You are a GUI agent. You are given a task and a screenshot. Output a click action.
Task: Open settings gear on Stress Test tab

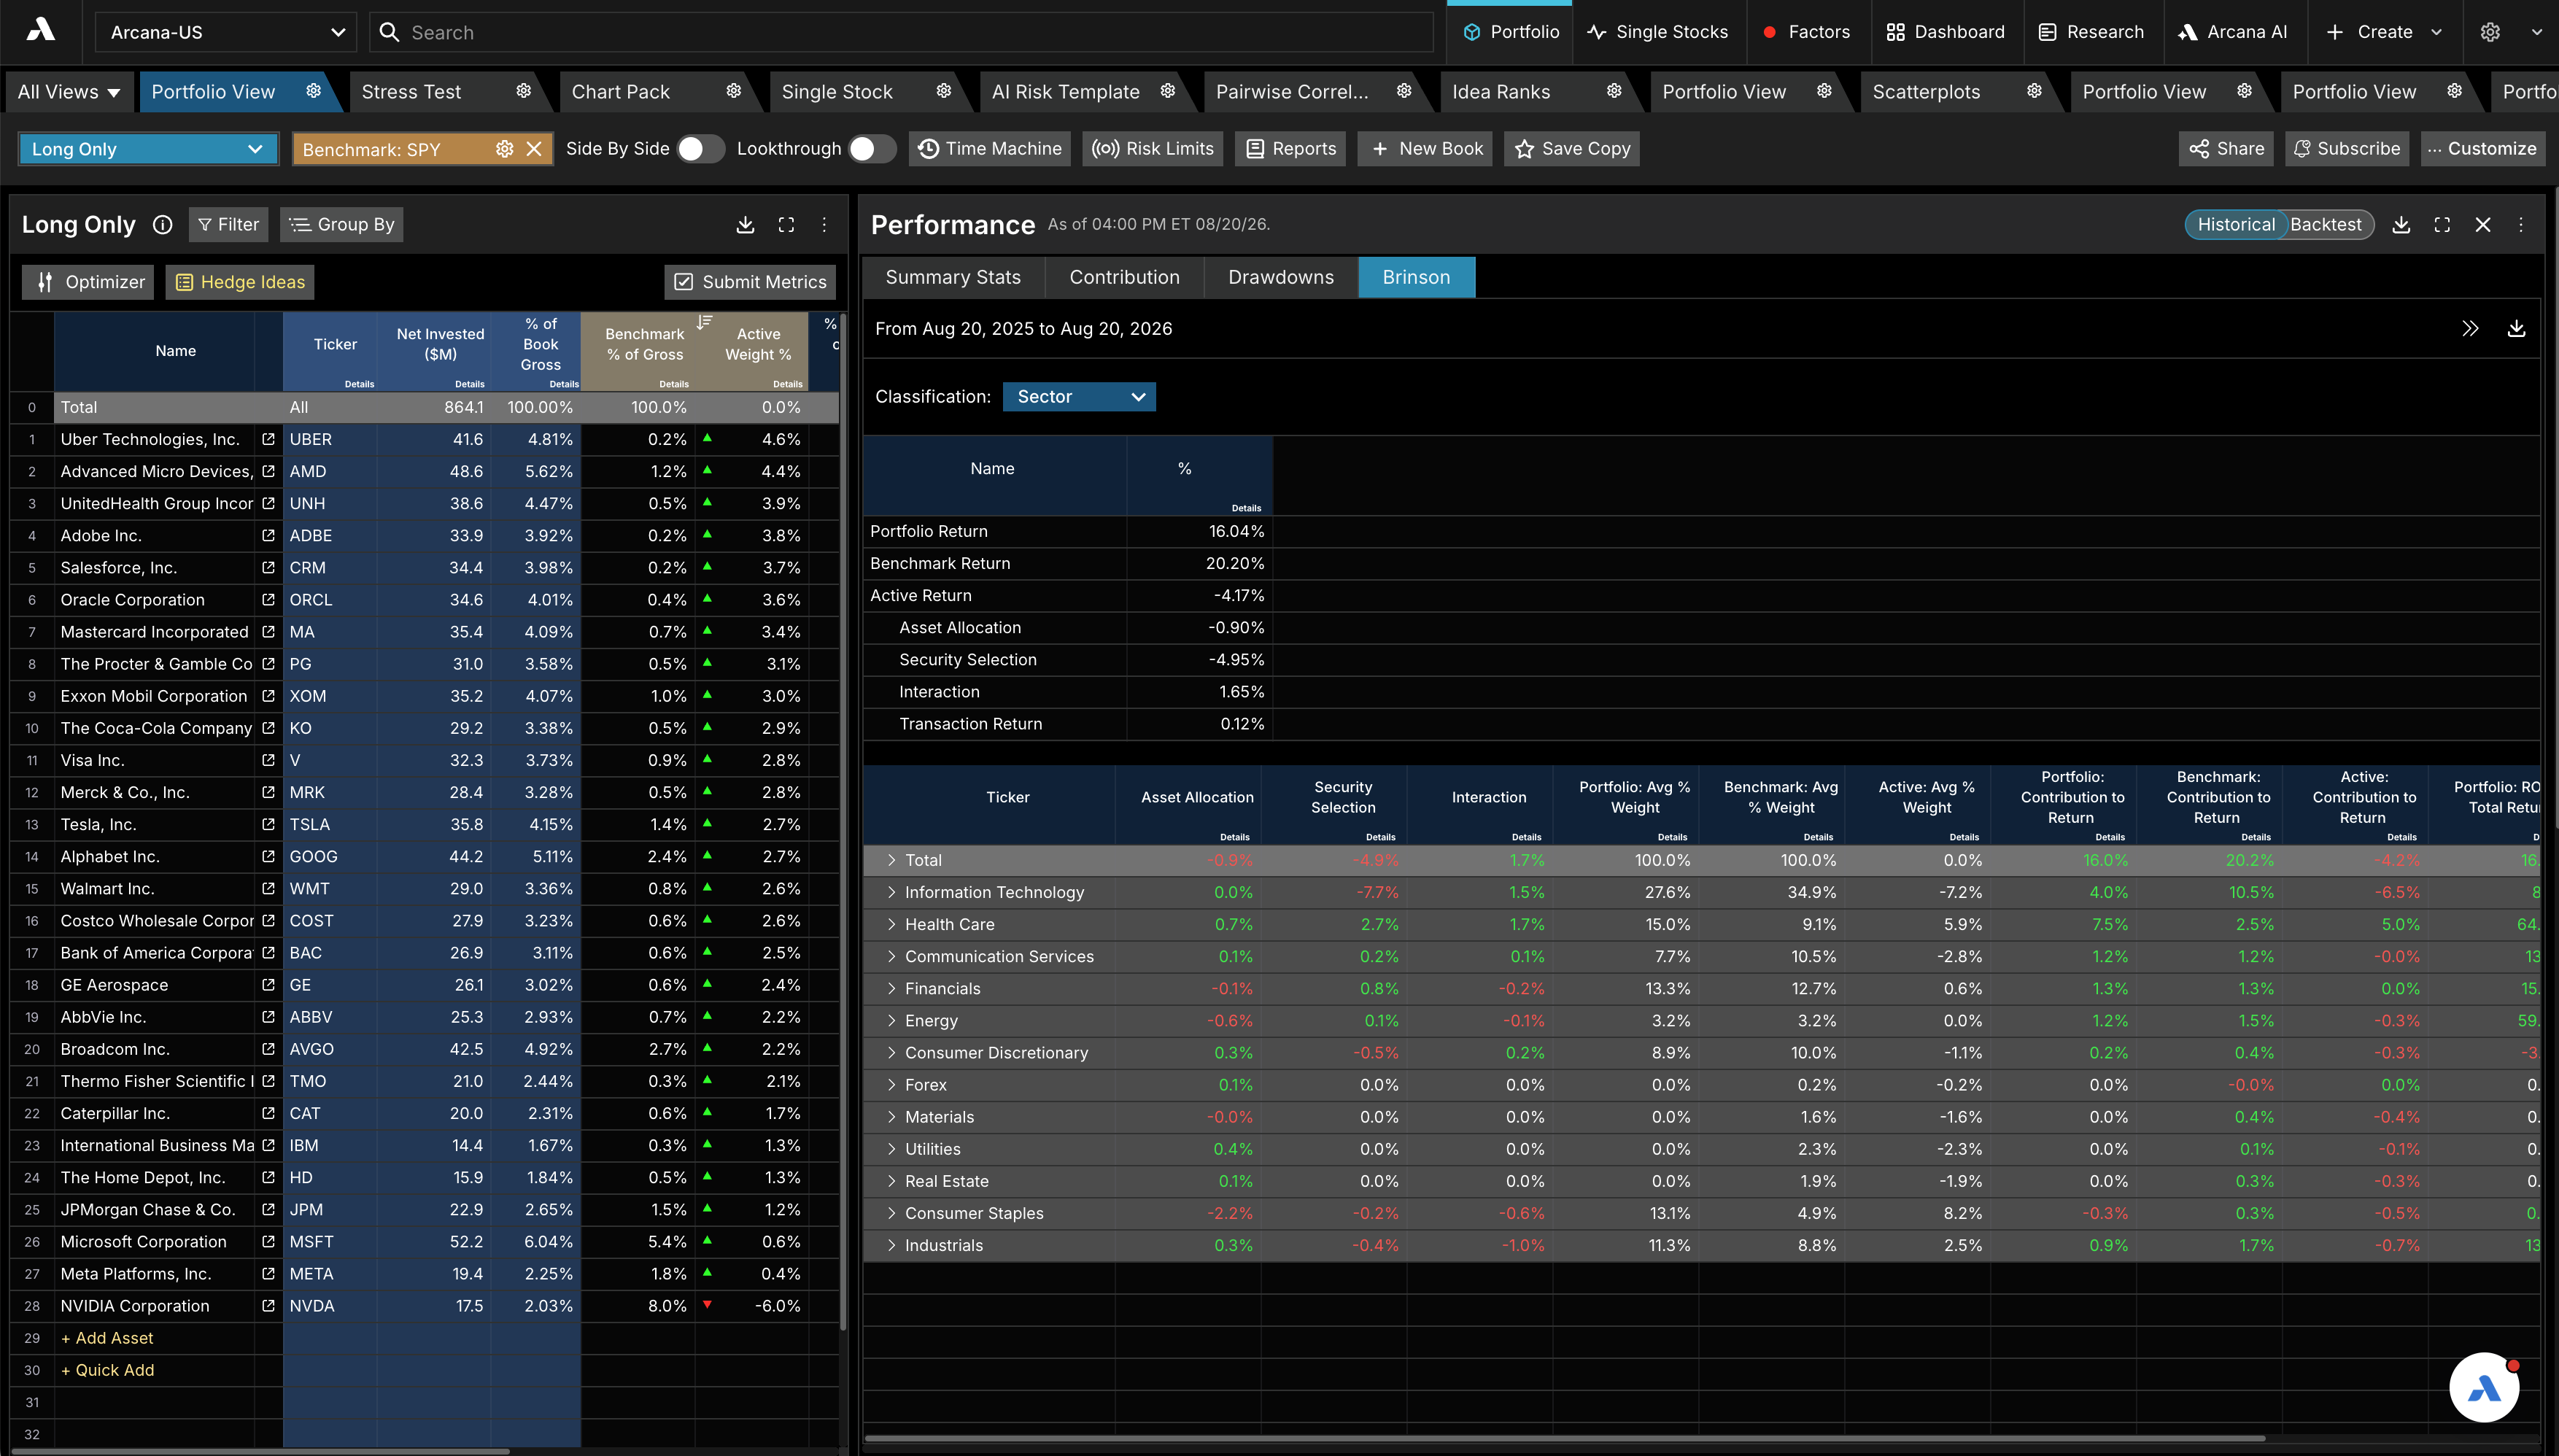coord(523,91)
